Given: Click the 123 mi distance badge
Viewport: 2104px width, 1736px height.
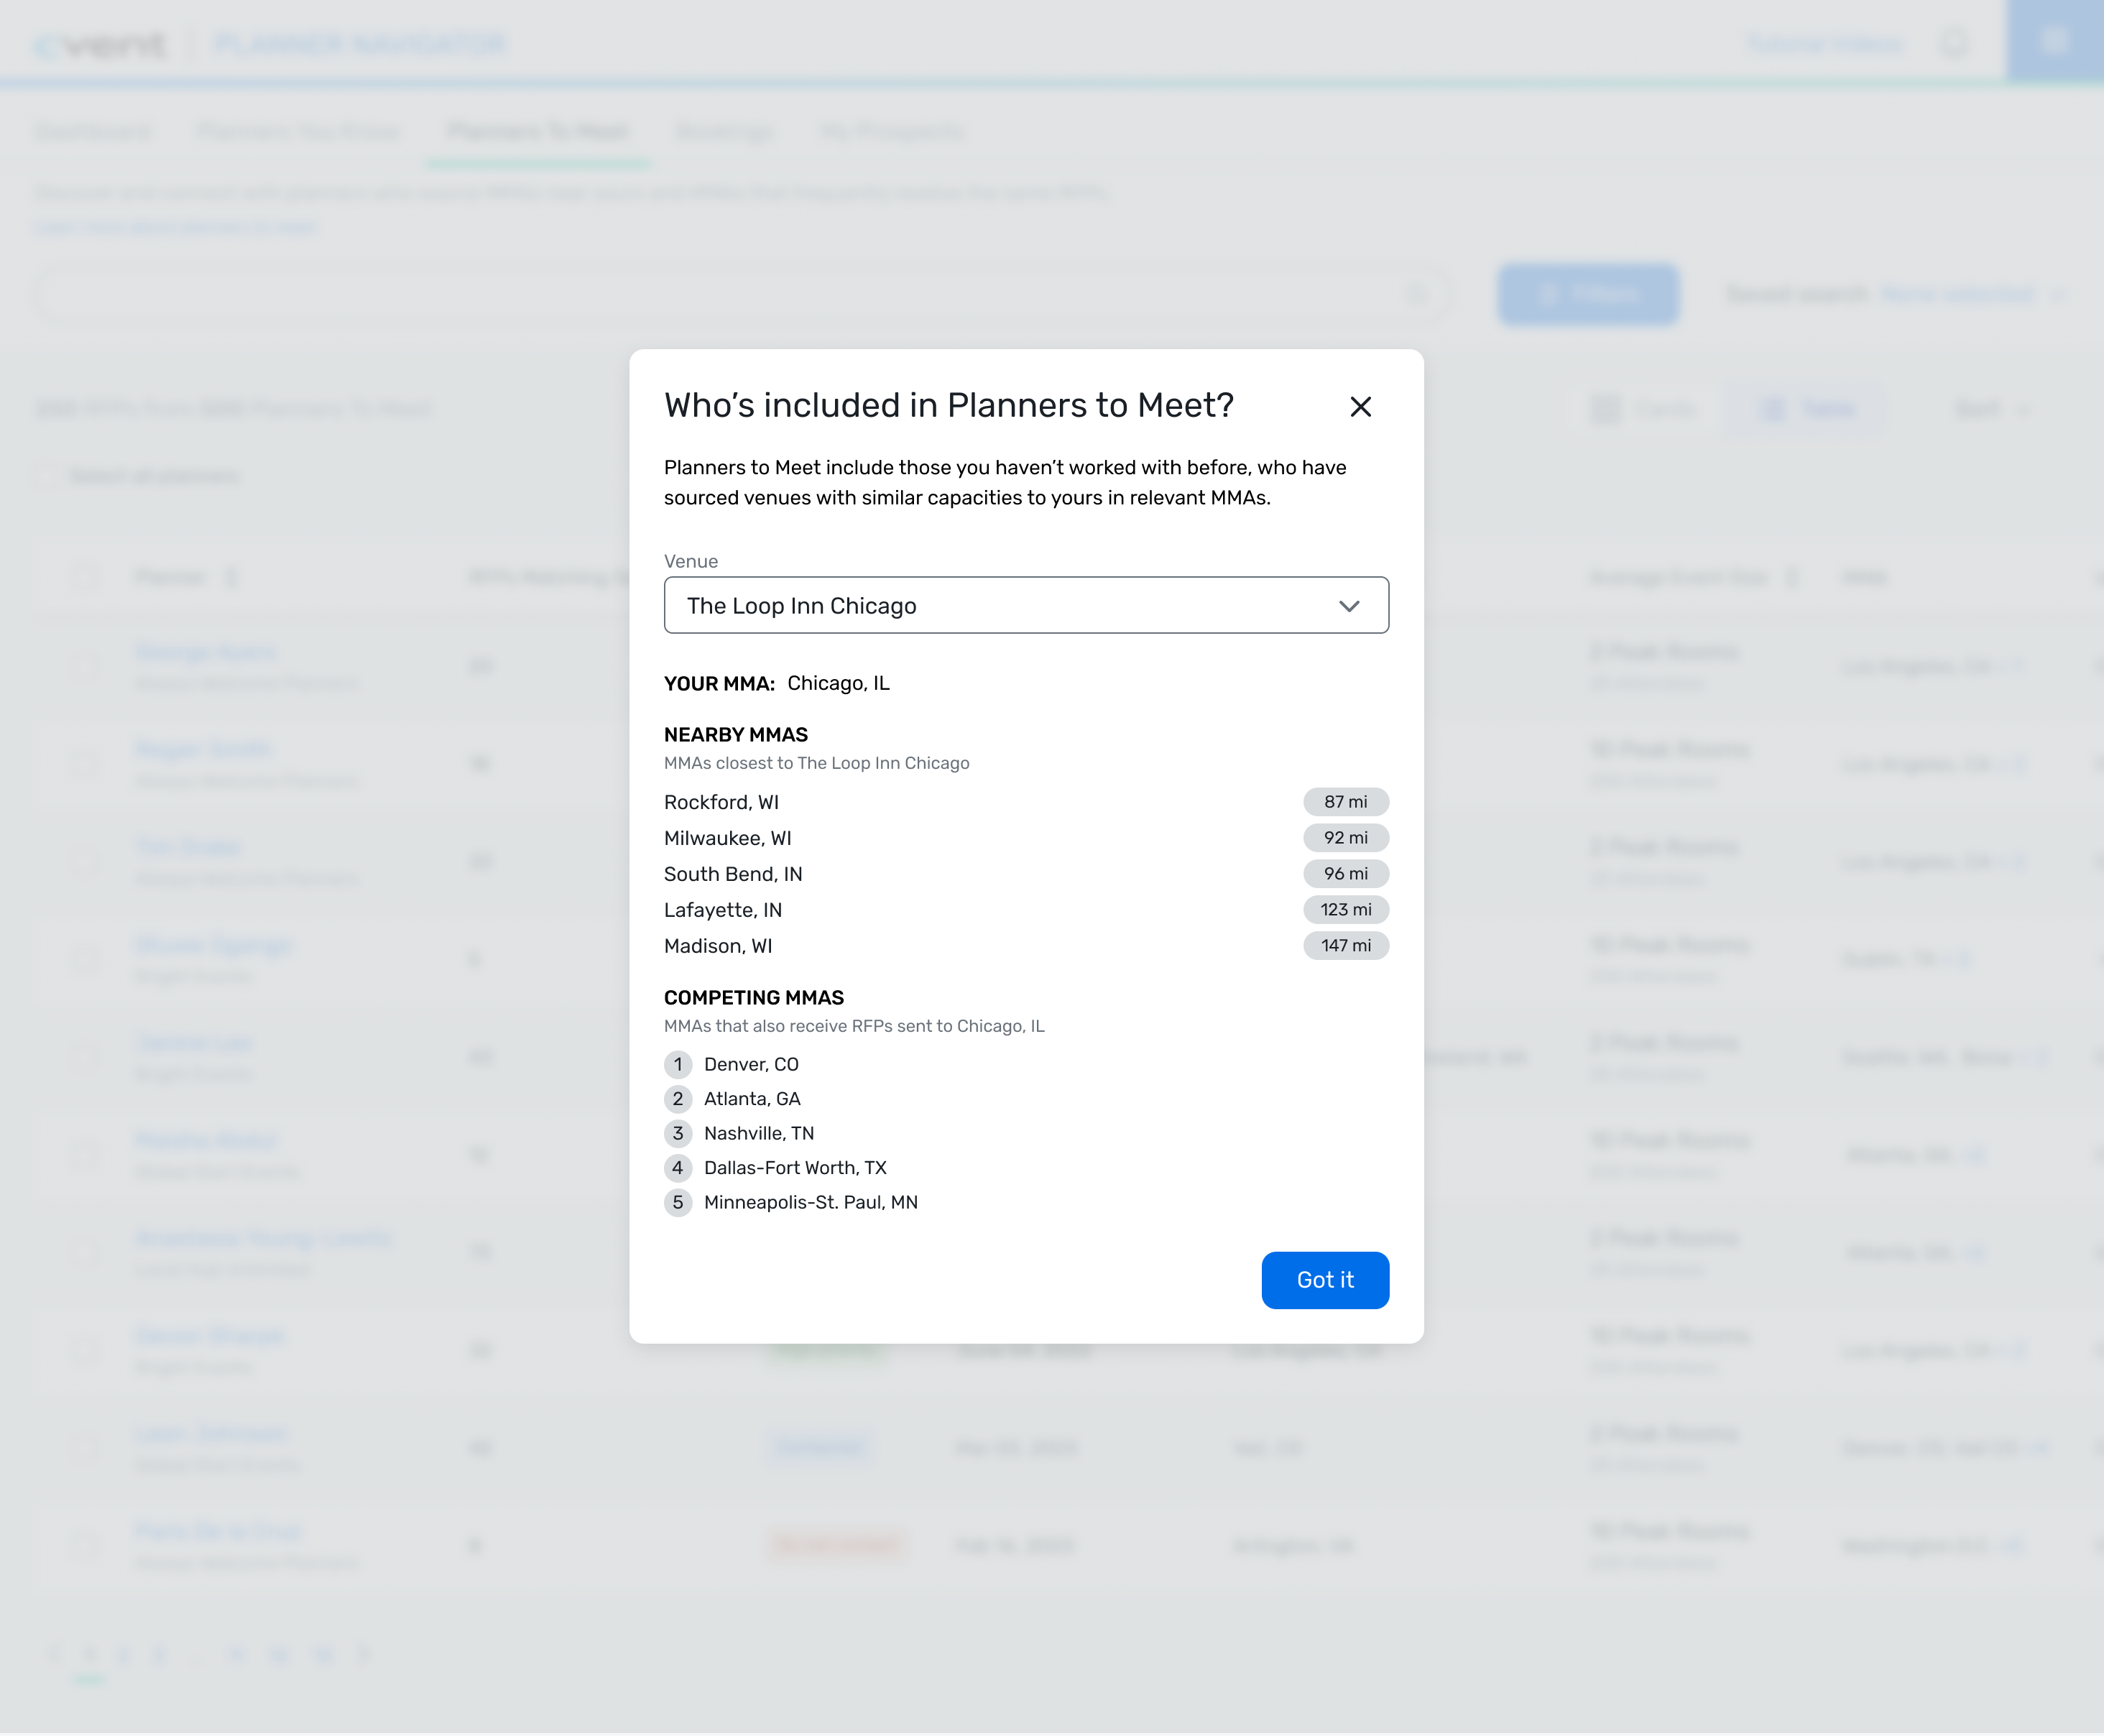Looking at the screenshot, I should pos(1346,910).
